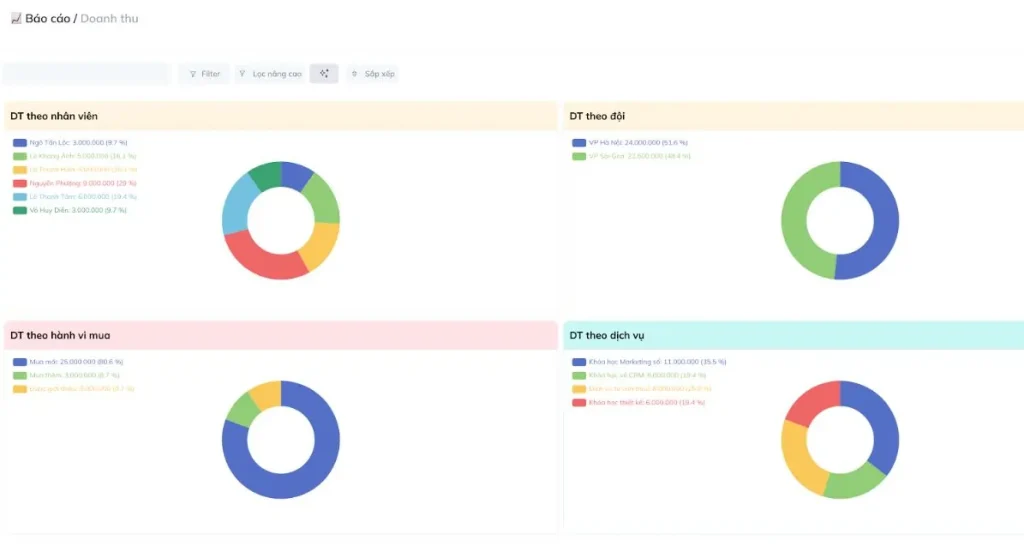Click the search input field

(87, 74)
